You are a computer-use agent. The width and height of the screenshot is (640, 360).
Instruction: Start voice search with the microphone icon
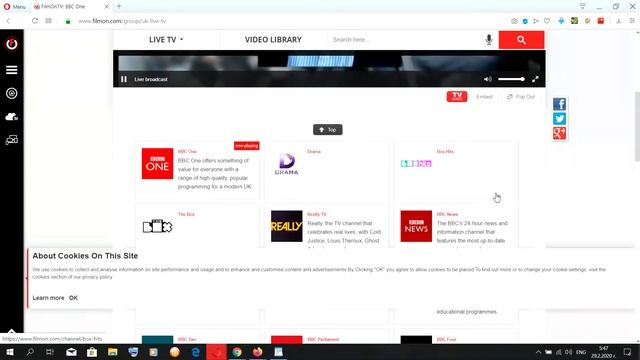click(489, 40)
